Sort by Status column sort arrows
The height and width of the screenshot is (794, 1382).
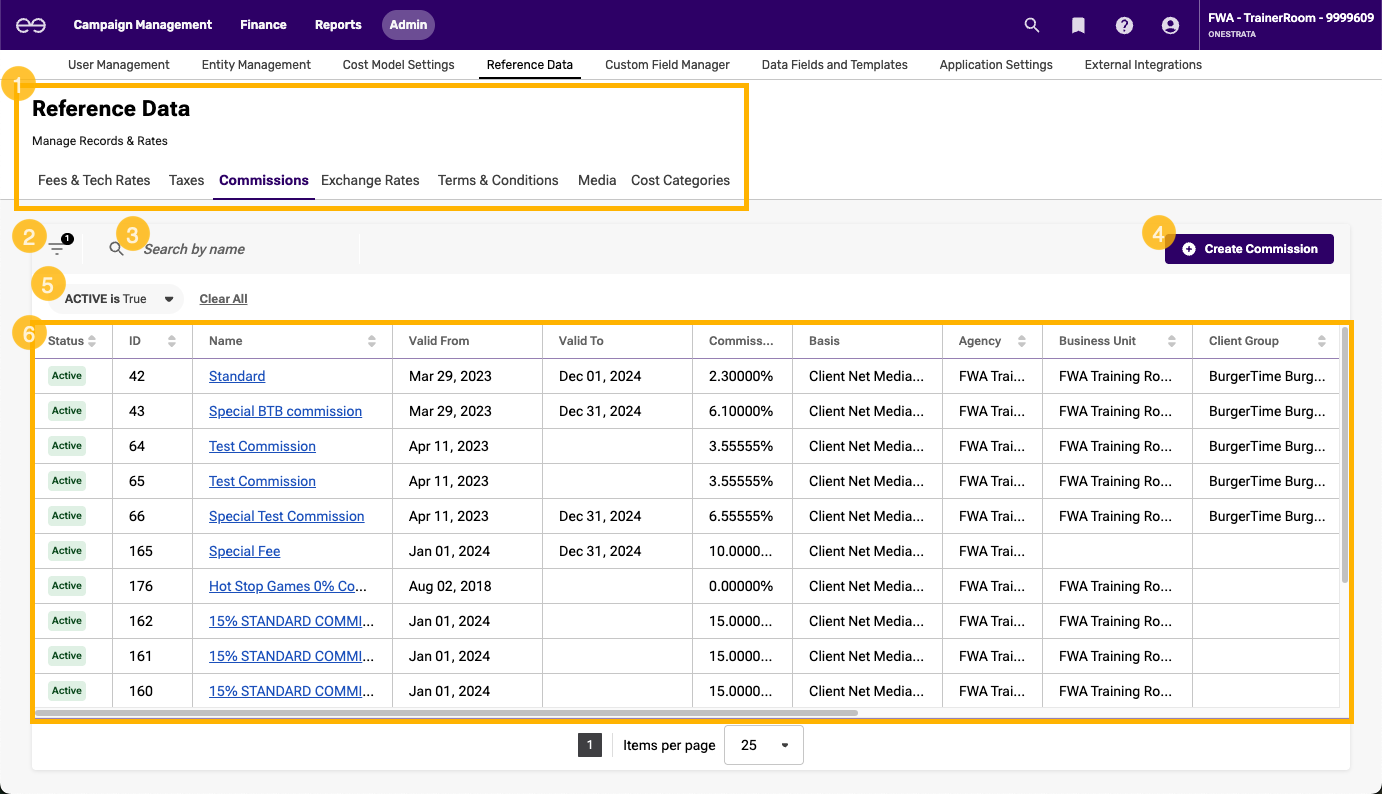click(x=92, y=341)
